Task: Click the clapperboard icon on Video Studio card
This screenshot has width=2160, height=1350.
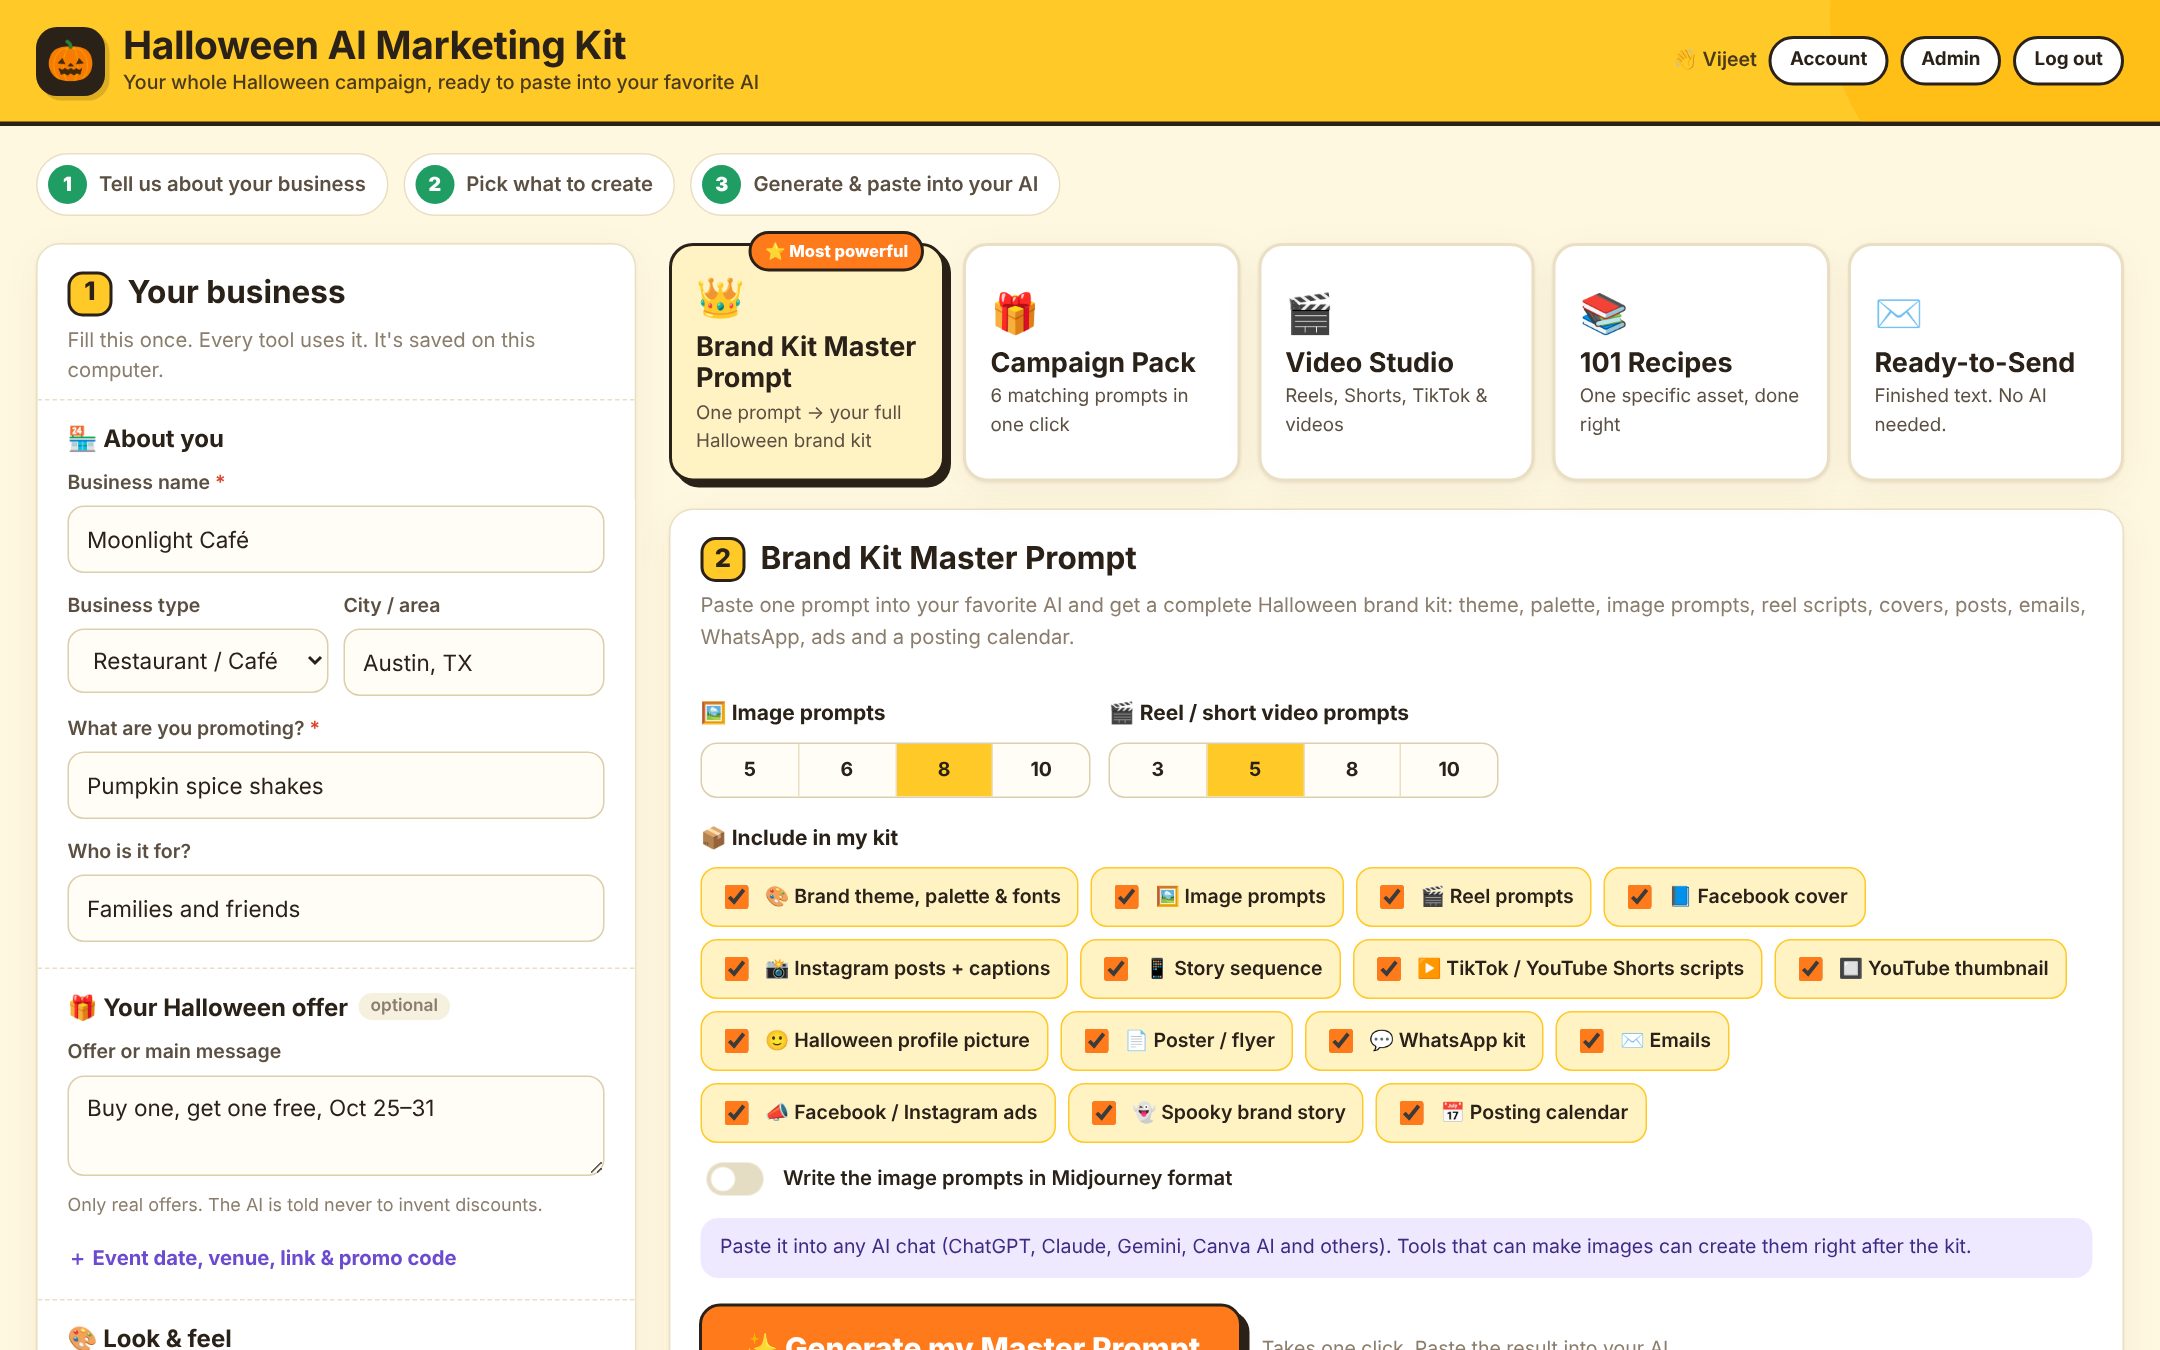Action: tap(1309, 313)
